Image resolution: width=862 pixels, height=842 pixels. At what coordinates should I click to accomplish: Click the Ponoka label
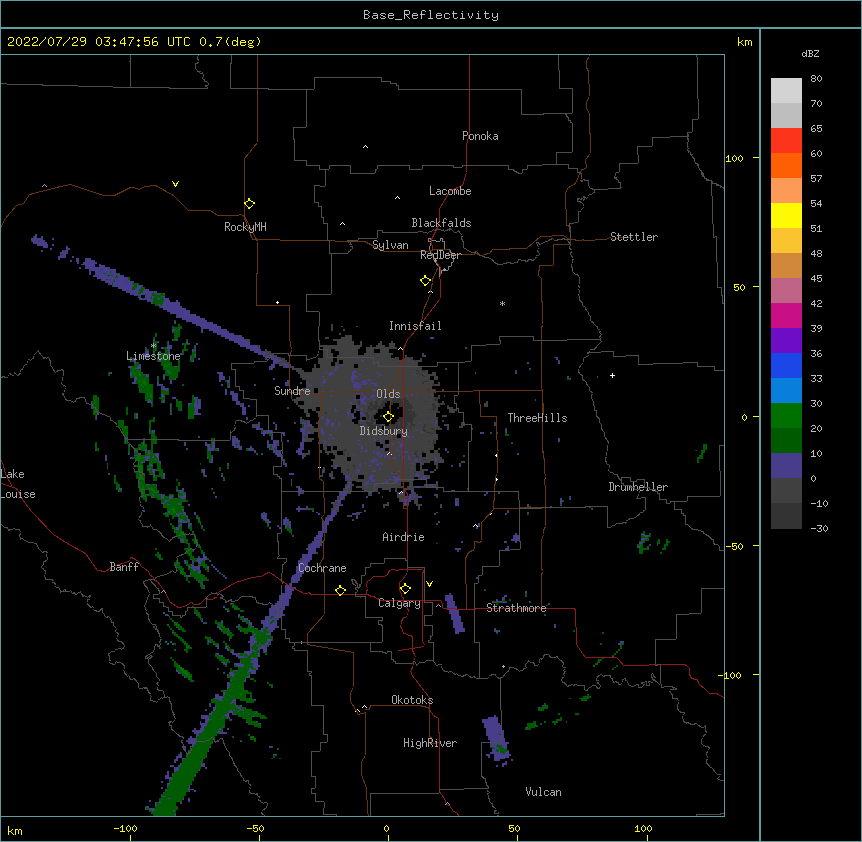pyautogui.click(x=480, y=136)
